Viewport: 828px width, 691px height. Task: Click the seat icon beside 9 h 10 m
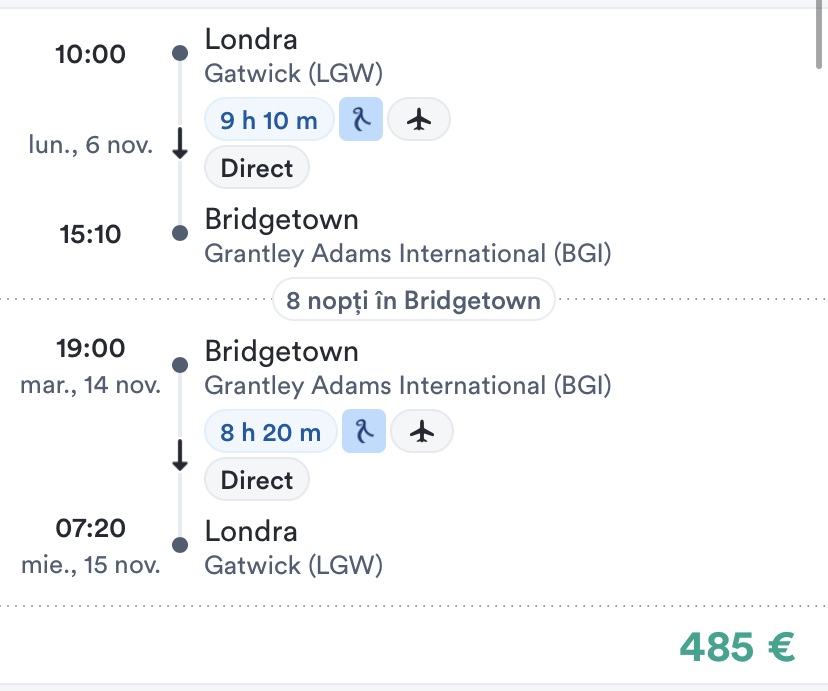(x=361, y=120)
